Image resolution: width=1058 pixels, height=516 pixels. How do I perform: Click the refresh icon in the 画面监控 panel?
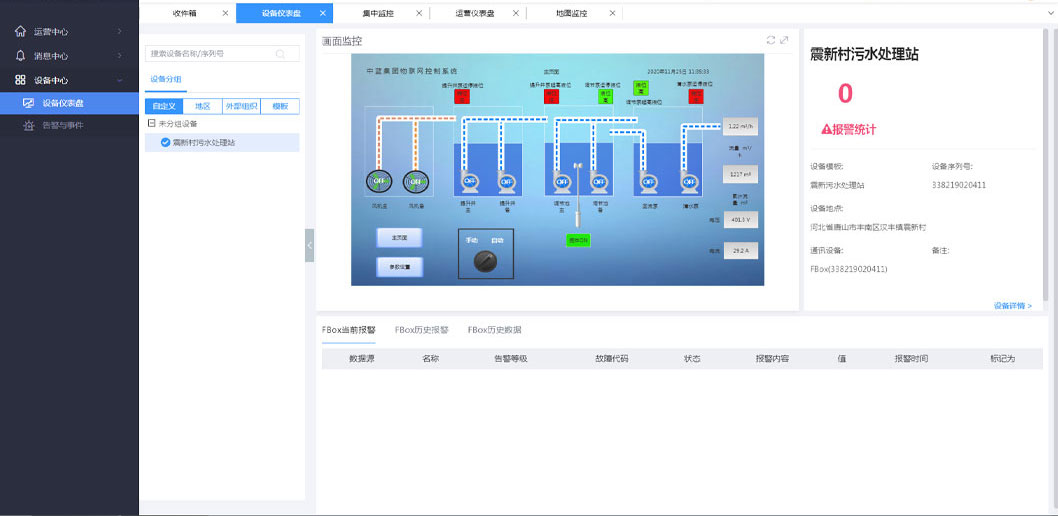[x=771, y=40]
